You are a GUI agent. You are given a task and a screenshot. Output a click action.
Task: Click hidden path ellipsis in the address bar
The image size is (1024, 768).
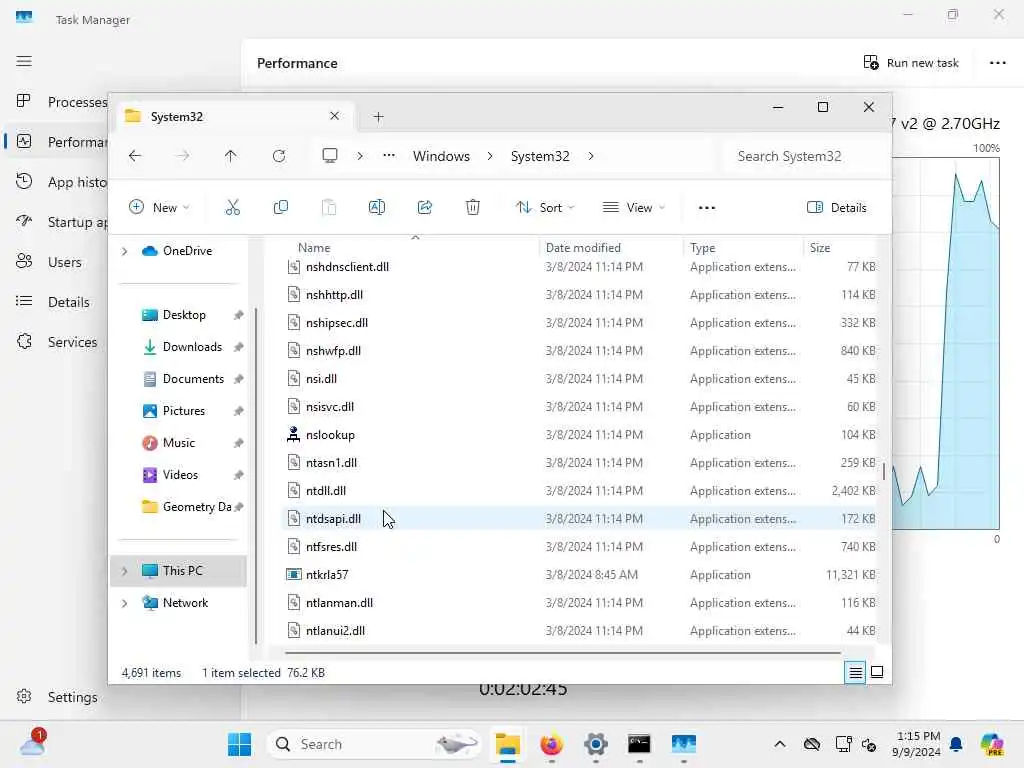tap(389, 155)
